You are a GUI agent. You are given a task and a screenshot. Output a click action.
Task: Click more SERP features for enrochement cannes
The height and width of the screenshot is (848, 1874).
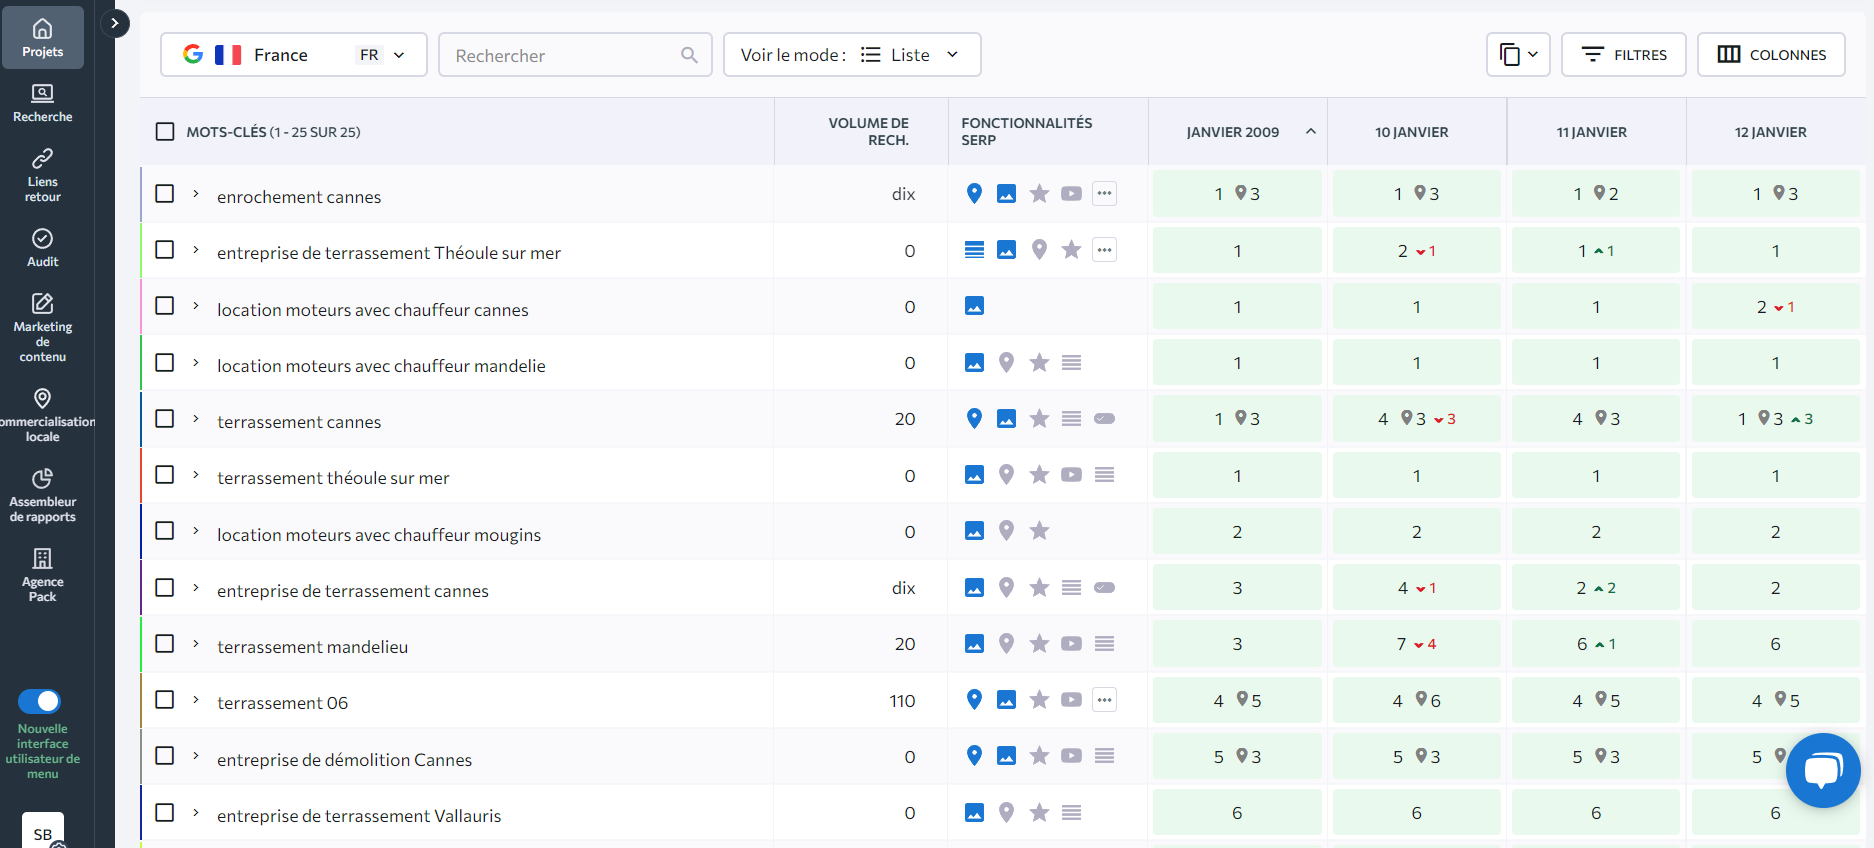[x=1104, y=194]
